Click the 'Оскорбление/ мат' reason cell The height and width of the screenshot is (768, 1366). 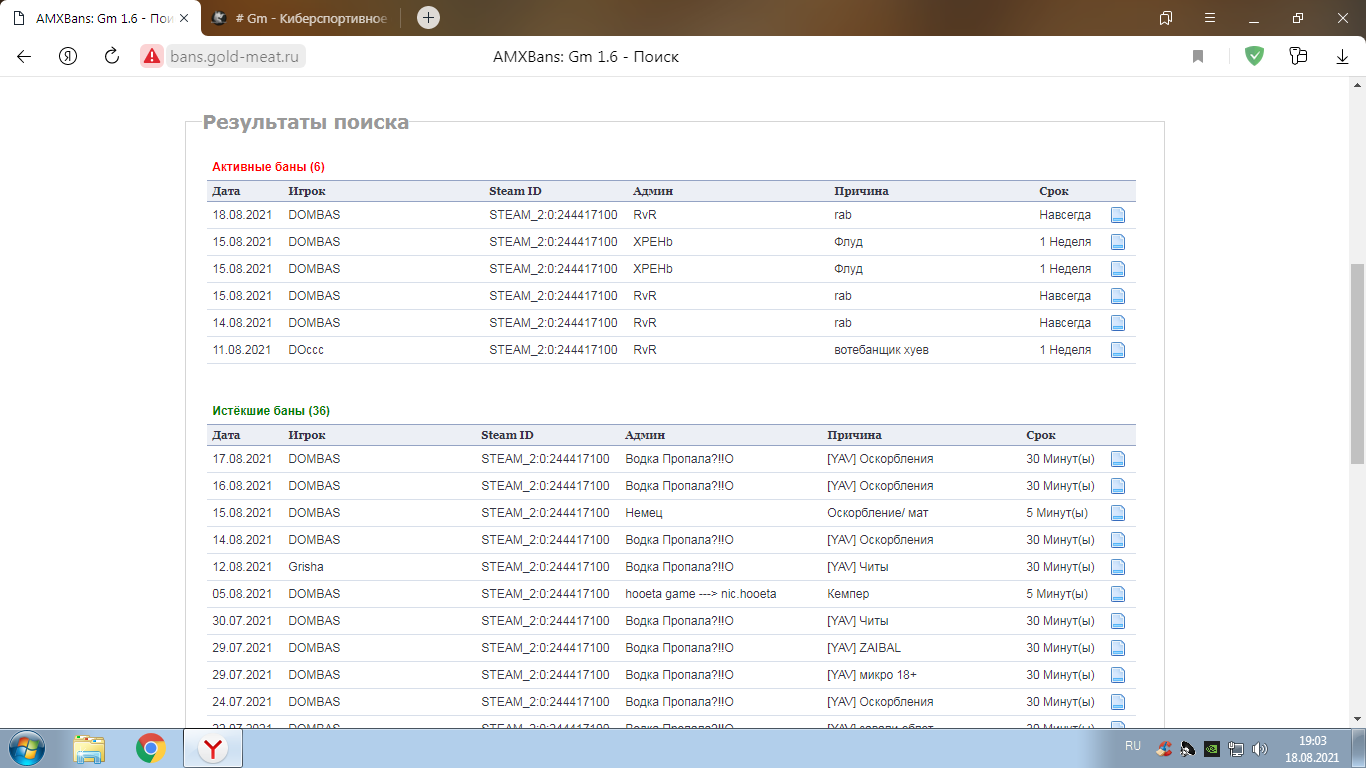(x=877, y=513)
